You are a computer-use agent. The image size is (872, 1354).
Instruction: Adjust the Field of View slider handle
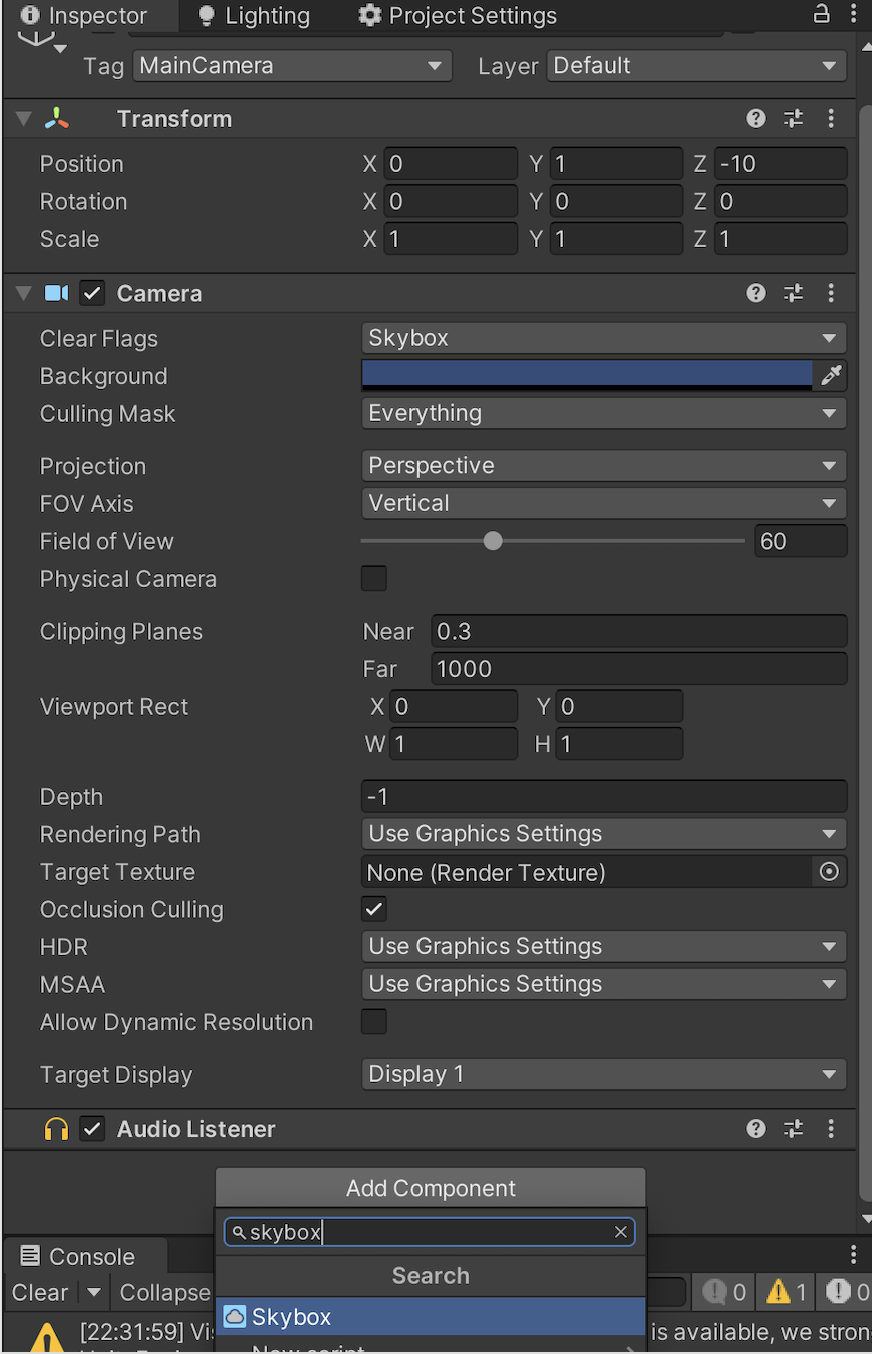tap(493, 541)
